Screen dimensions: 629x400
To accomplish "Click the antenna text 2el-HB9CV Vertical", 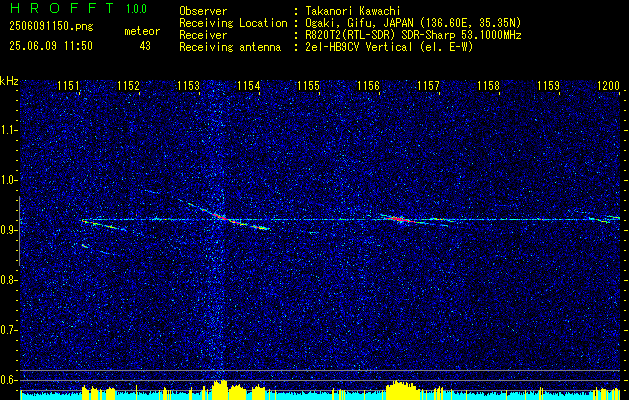I will tap(359, 47).
